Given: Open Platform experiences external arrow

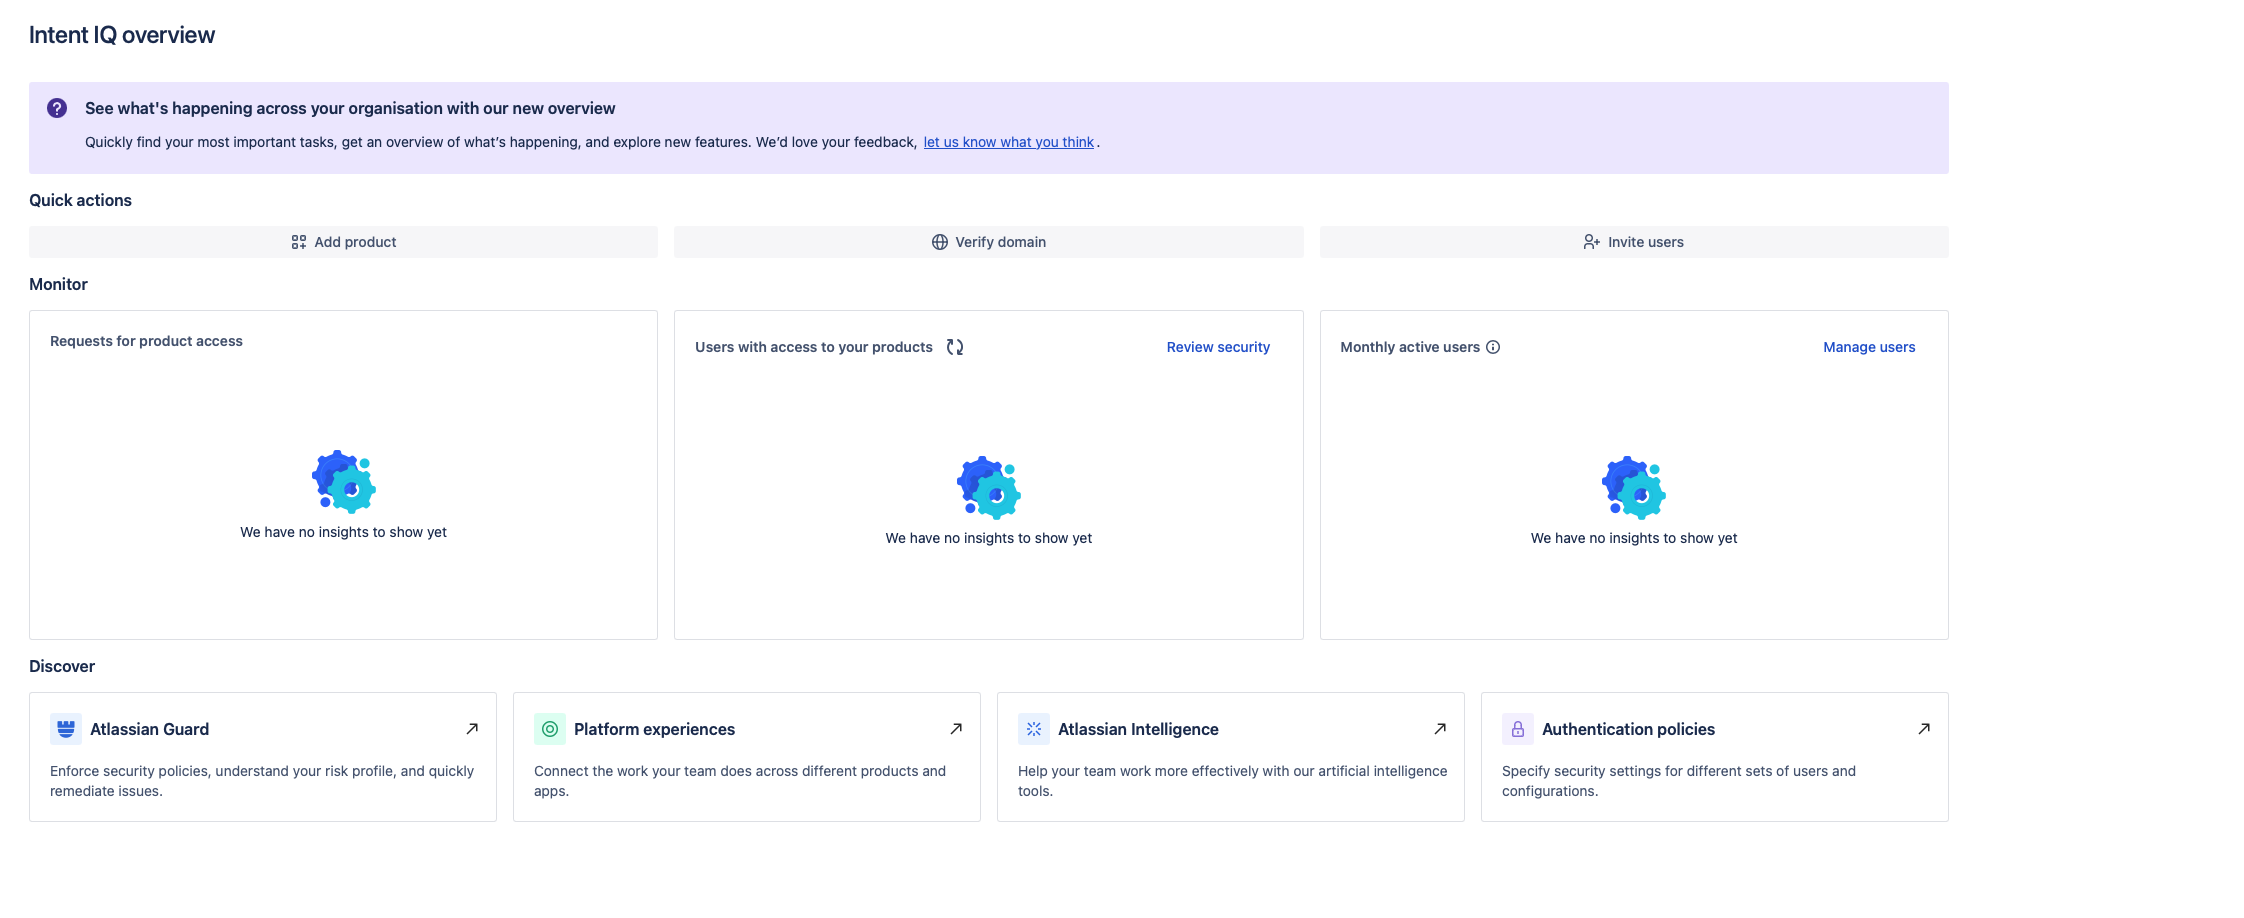Looking at the screenshot, I should click(956, 729).
